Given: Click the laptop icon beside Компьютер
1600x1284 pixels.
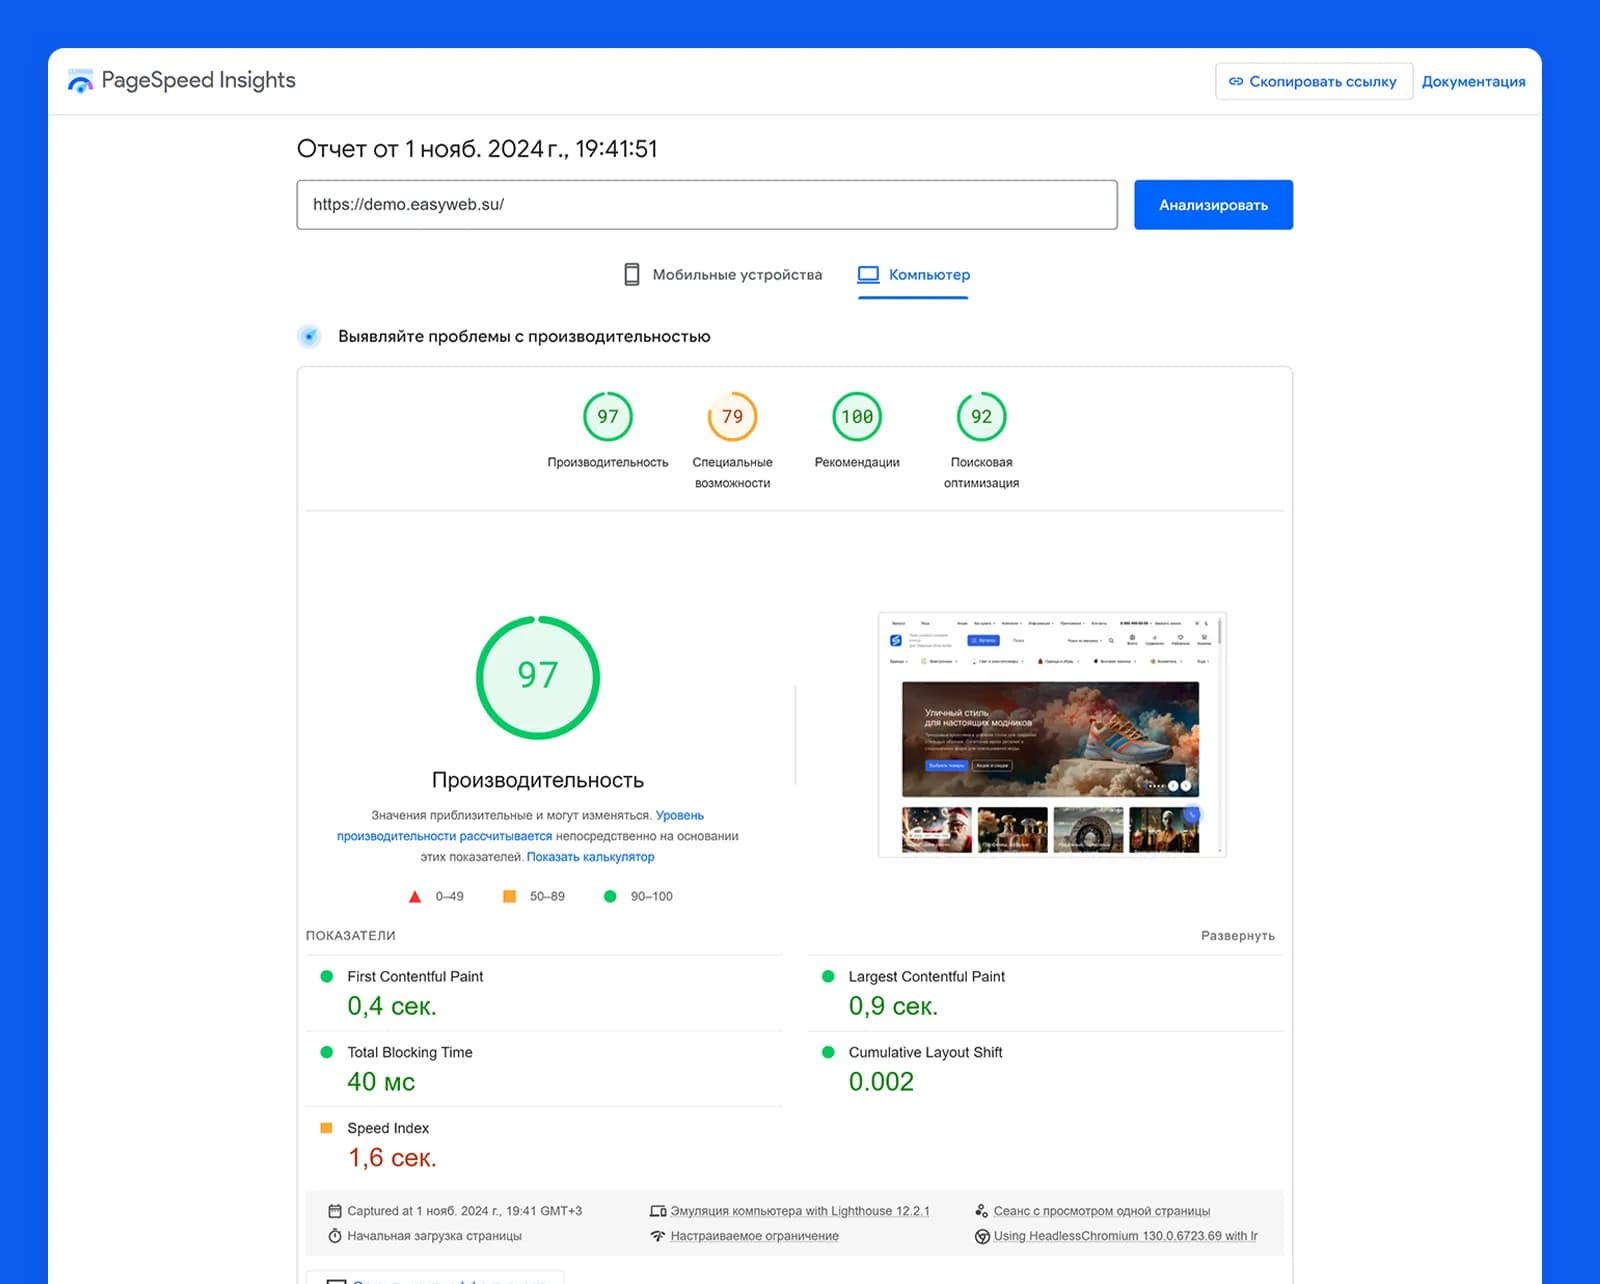Looking at the screenshot, I should tap(868, 274).
